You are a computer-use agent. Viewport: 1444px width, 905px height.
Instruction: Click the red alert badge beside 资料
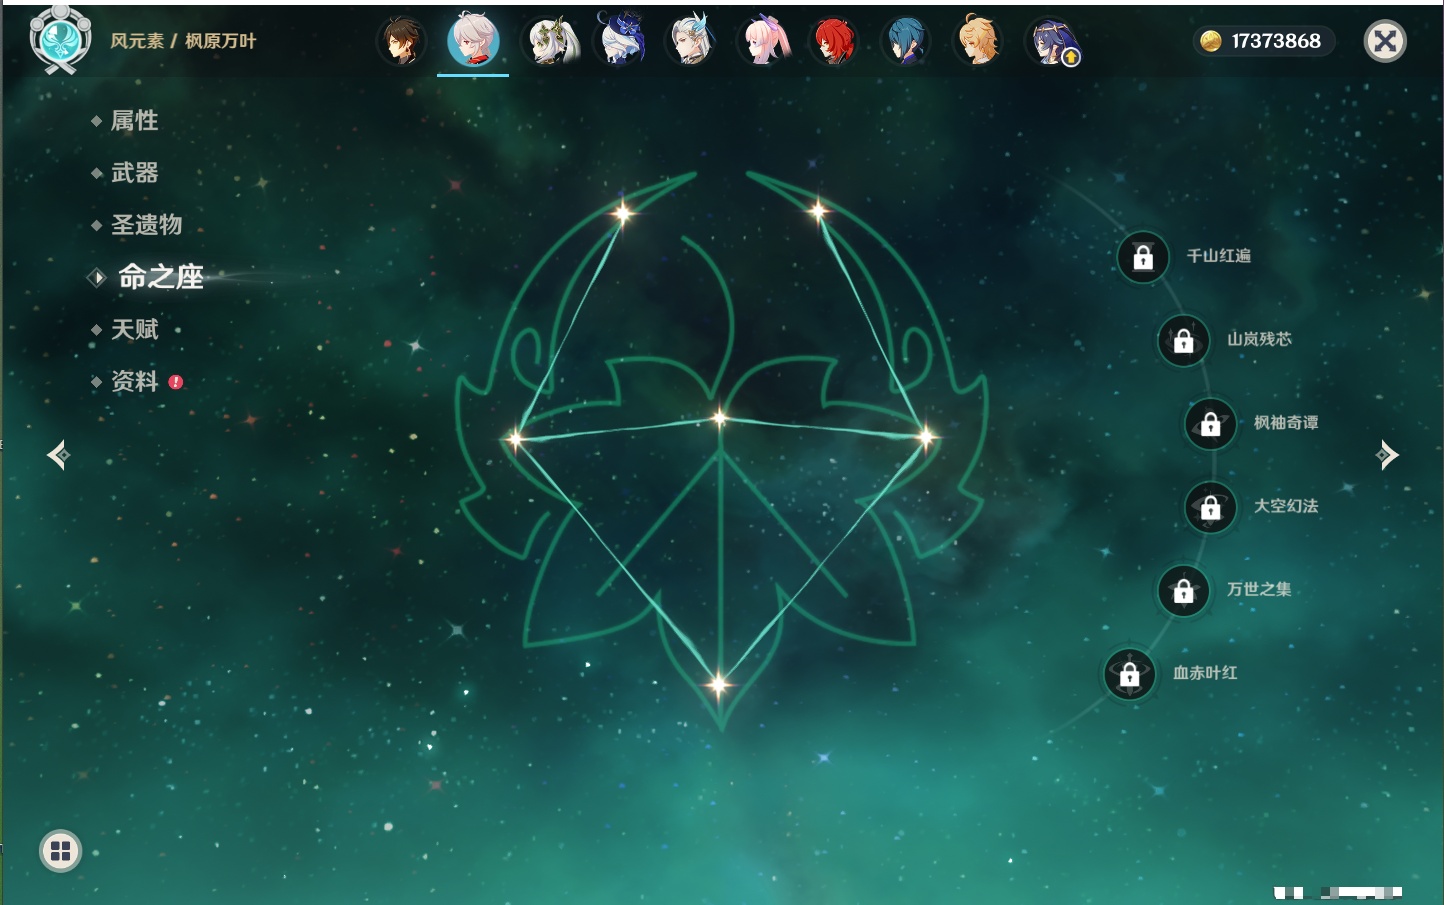point(176,382)
